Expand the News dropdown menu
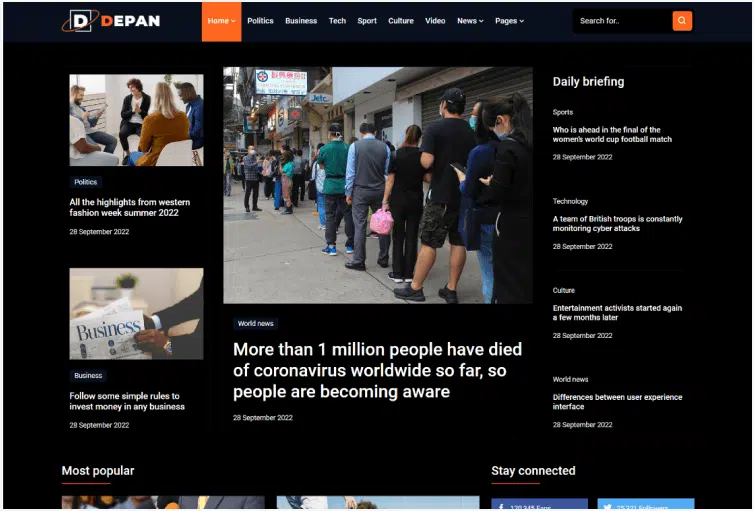The height and width of the screenshot is (511, 754). [470, 21]
